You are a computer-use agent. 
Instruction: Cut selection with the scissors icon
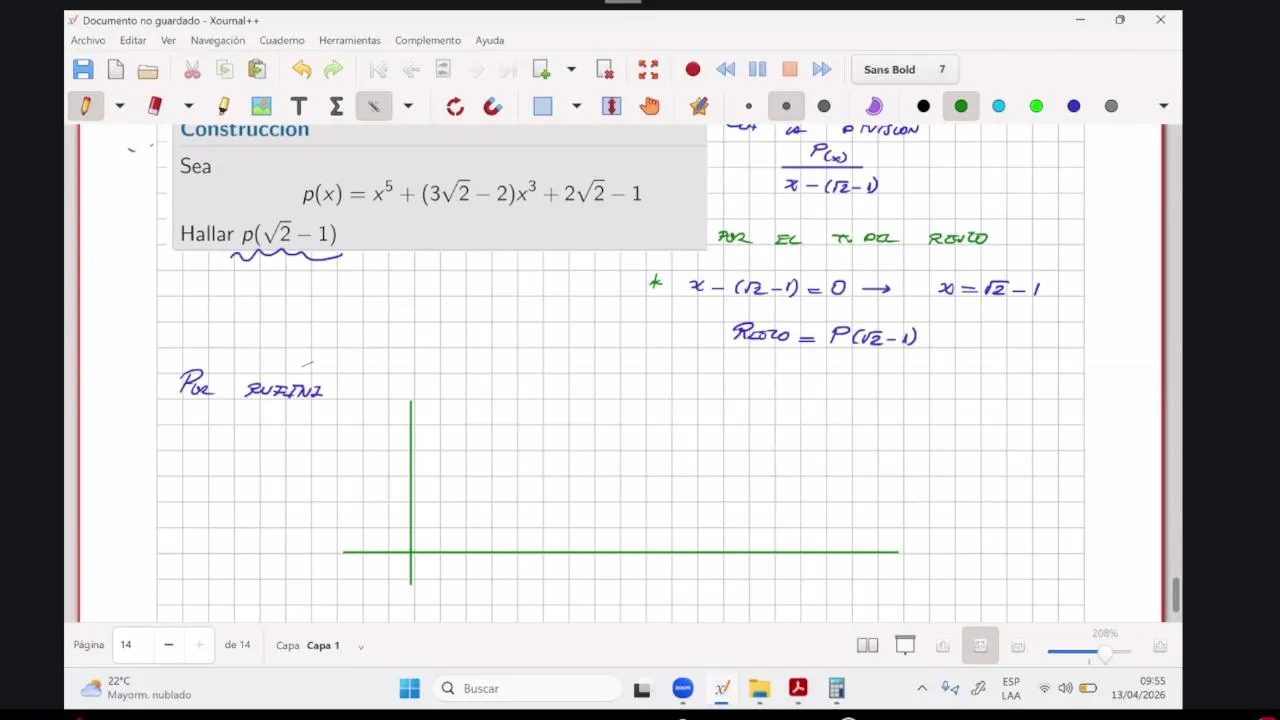pos(192,69)
